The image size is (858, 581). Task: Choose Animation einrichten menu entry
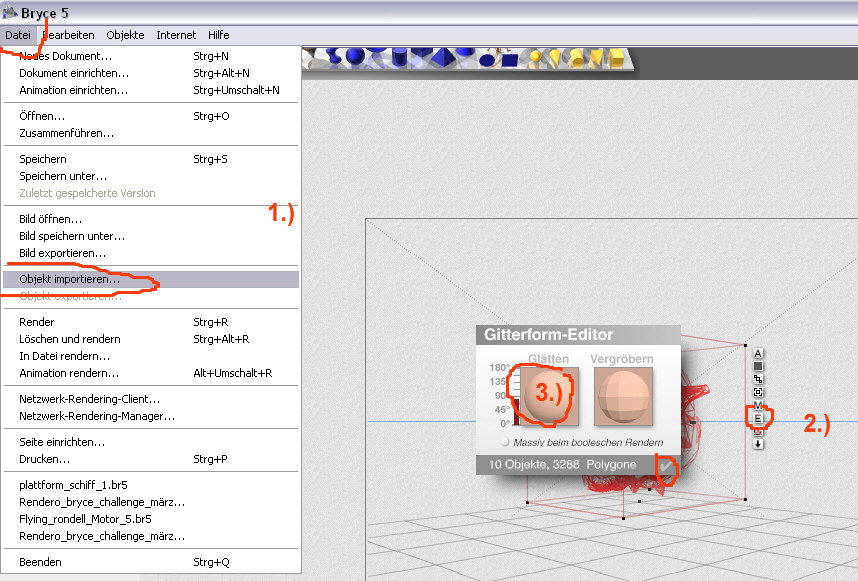point(151,90)
